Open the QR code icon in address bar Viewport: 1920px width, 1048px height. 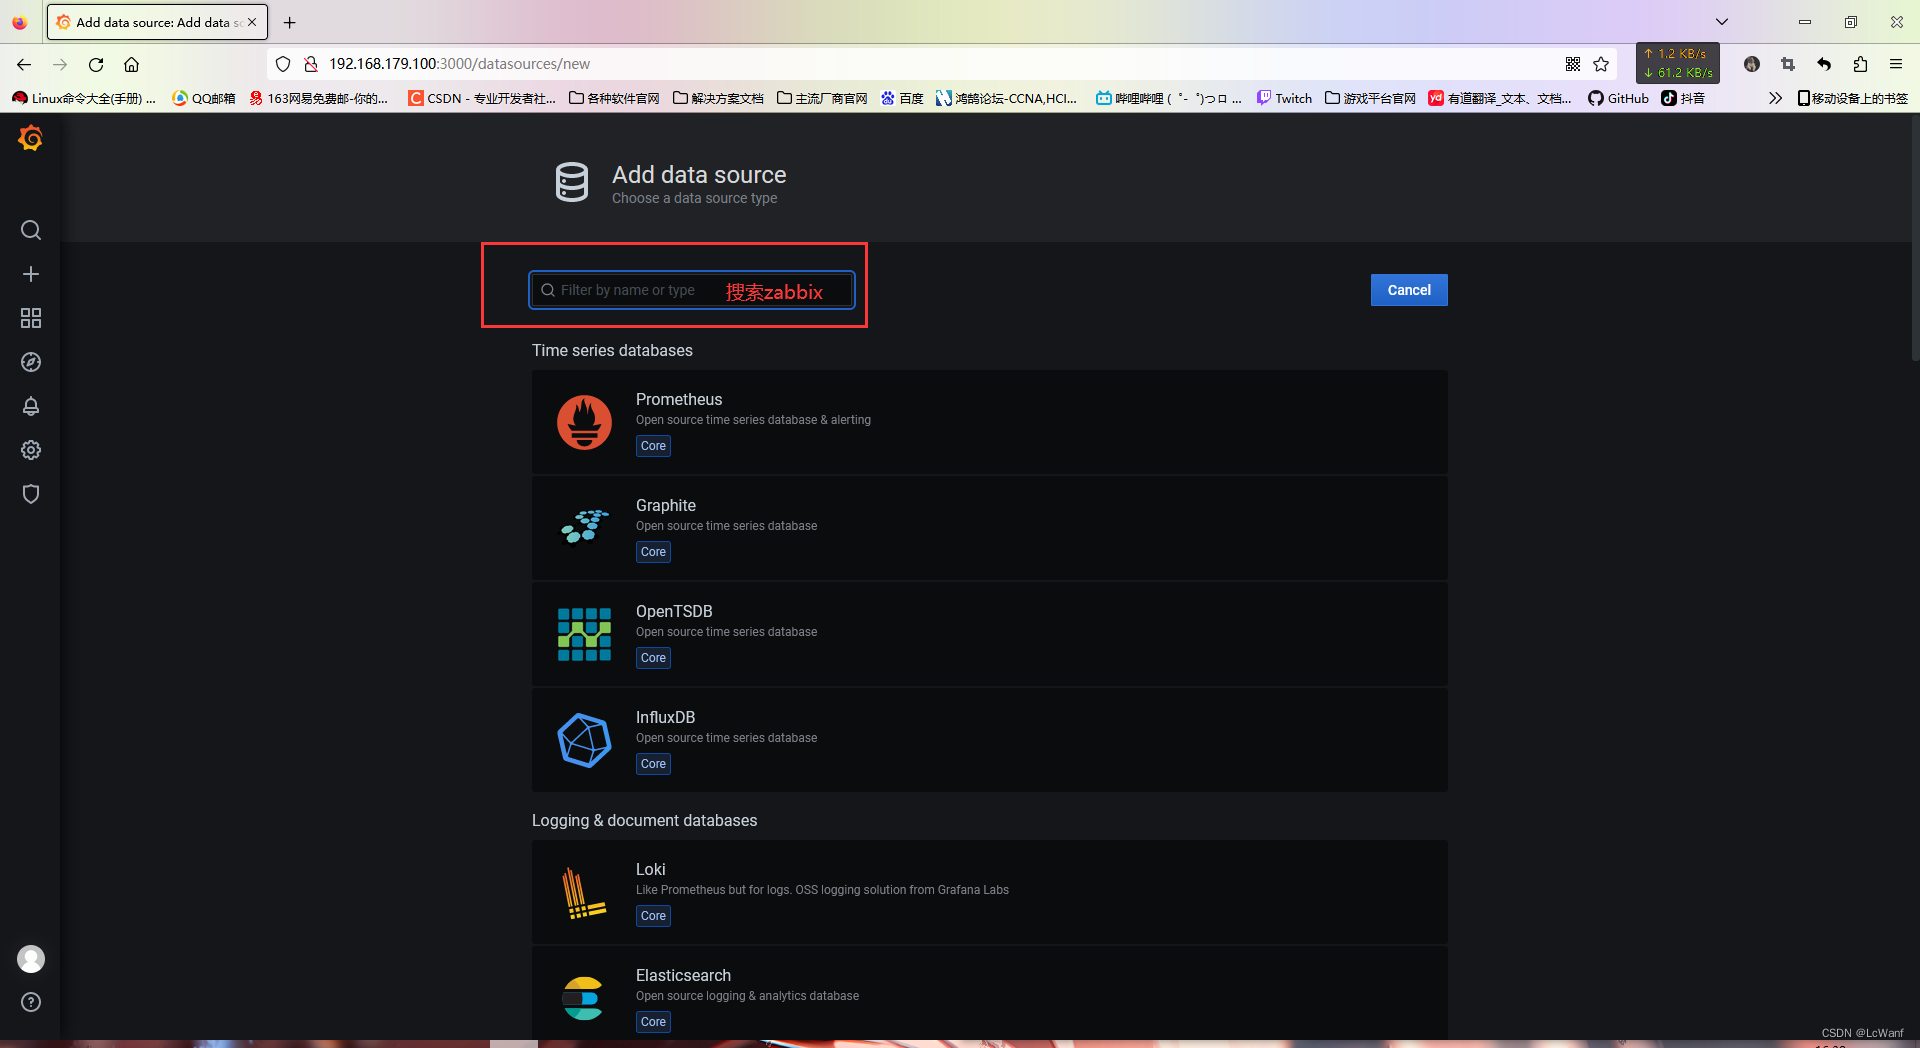click(x=1573, y=64)
